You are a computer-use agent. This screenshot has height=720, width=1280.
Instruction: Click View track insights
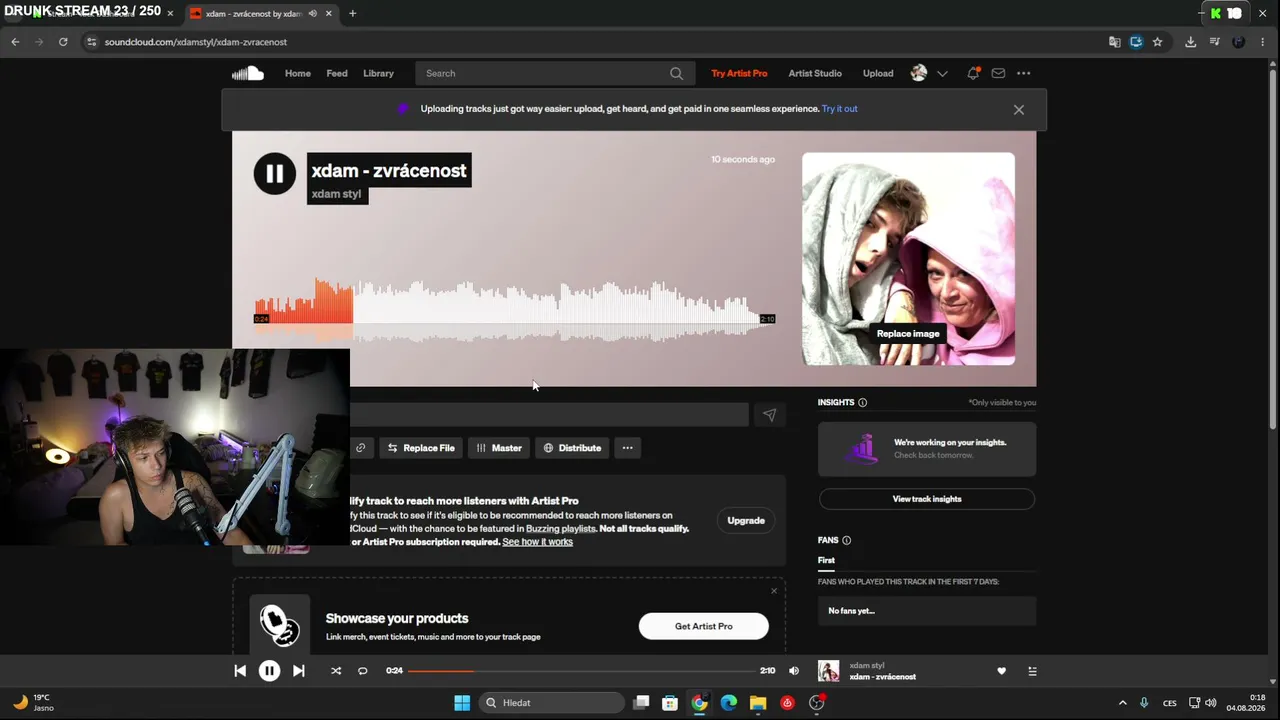[x=927, y=499]
